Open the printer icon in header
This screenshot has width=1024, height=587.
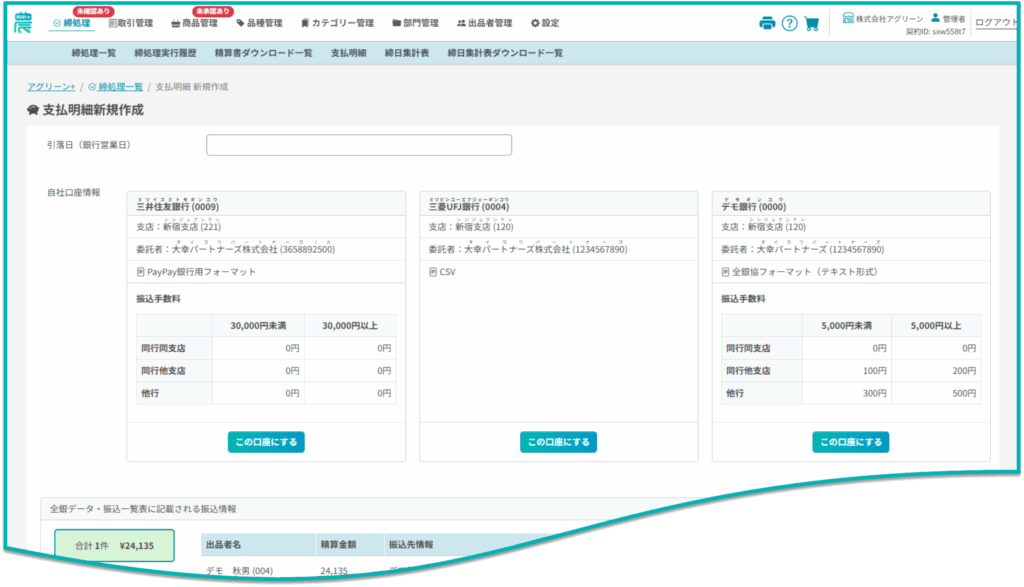point(767,24)
